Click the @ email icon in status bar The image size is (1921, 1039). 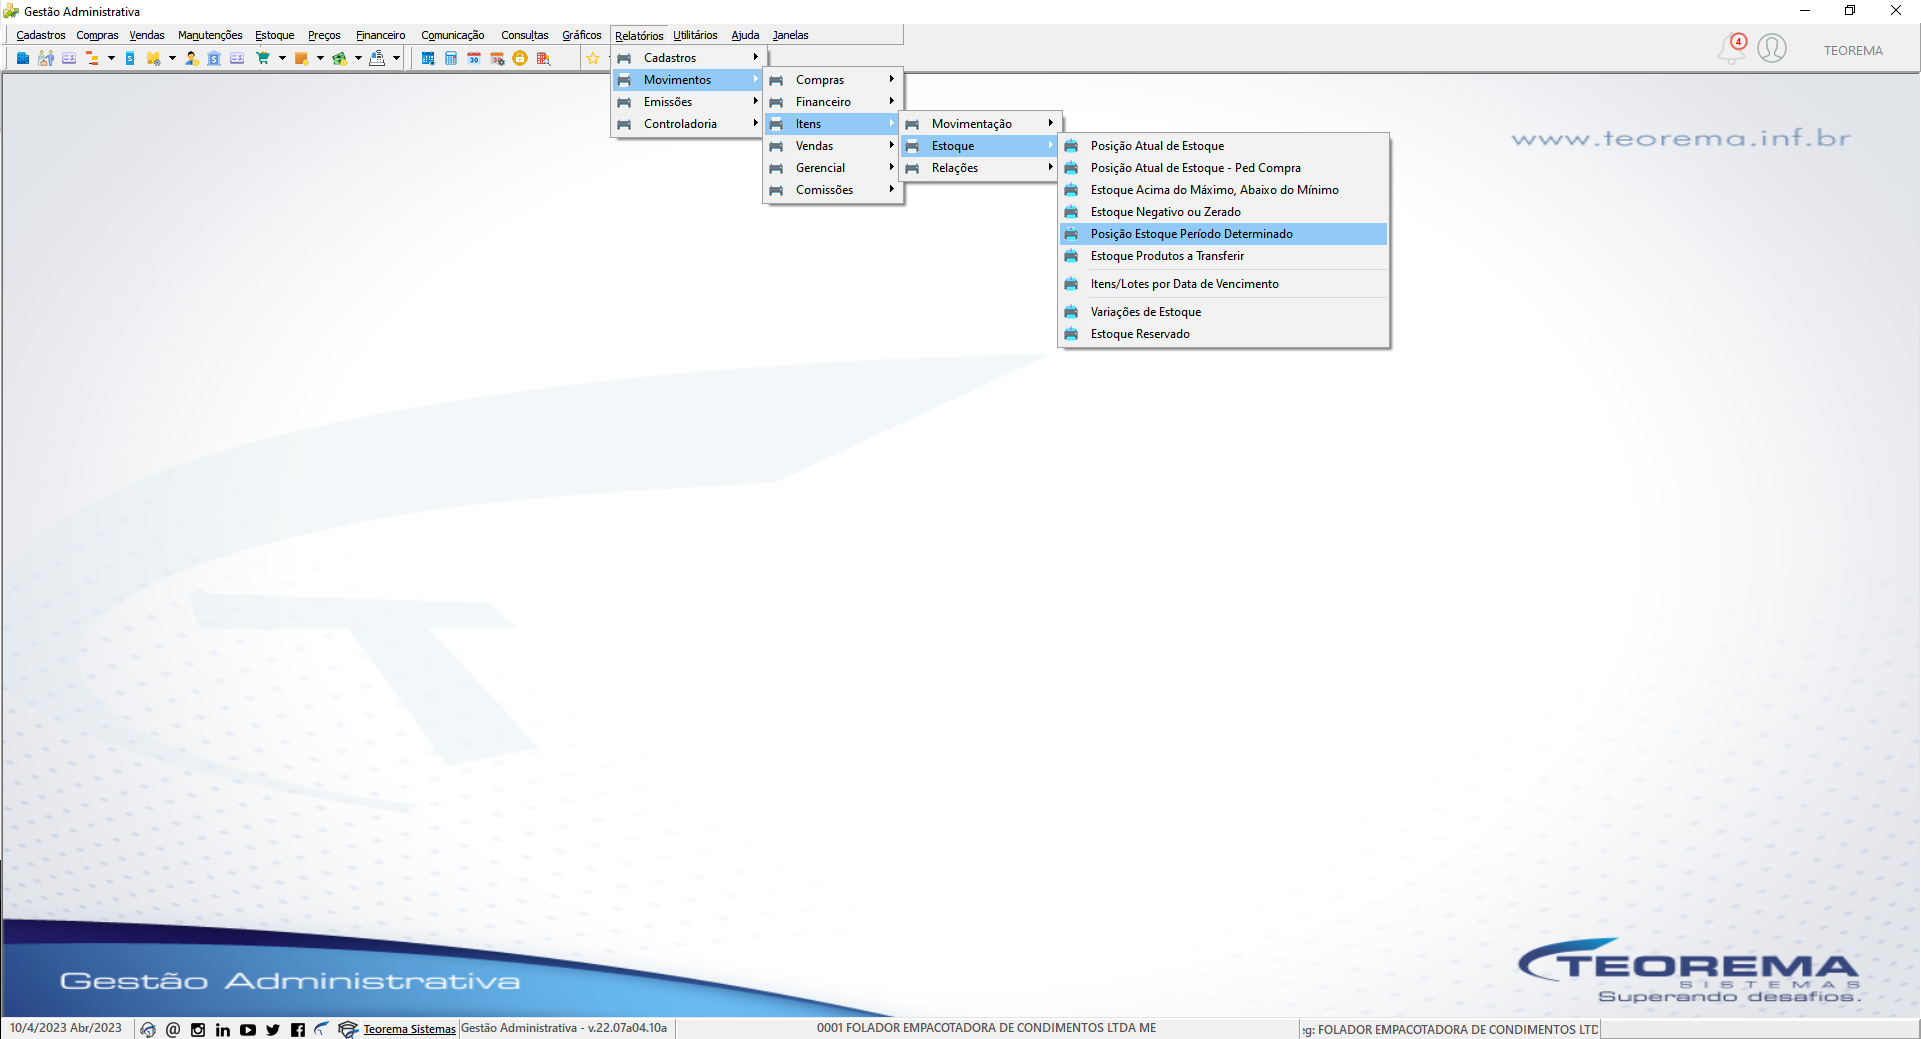(173, 1029)
